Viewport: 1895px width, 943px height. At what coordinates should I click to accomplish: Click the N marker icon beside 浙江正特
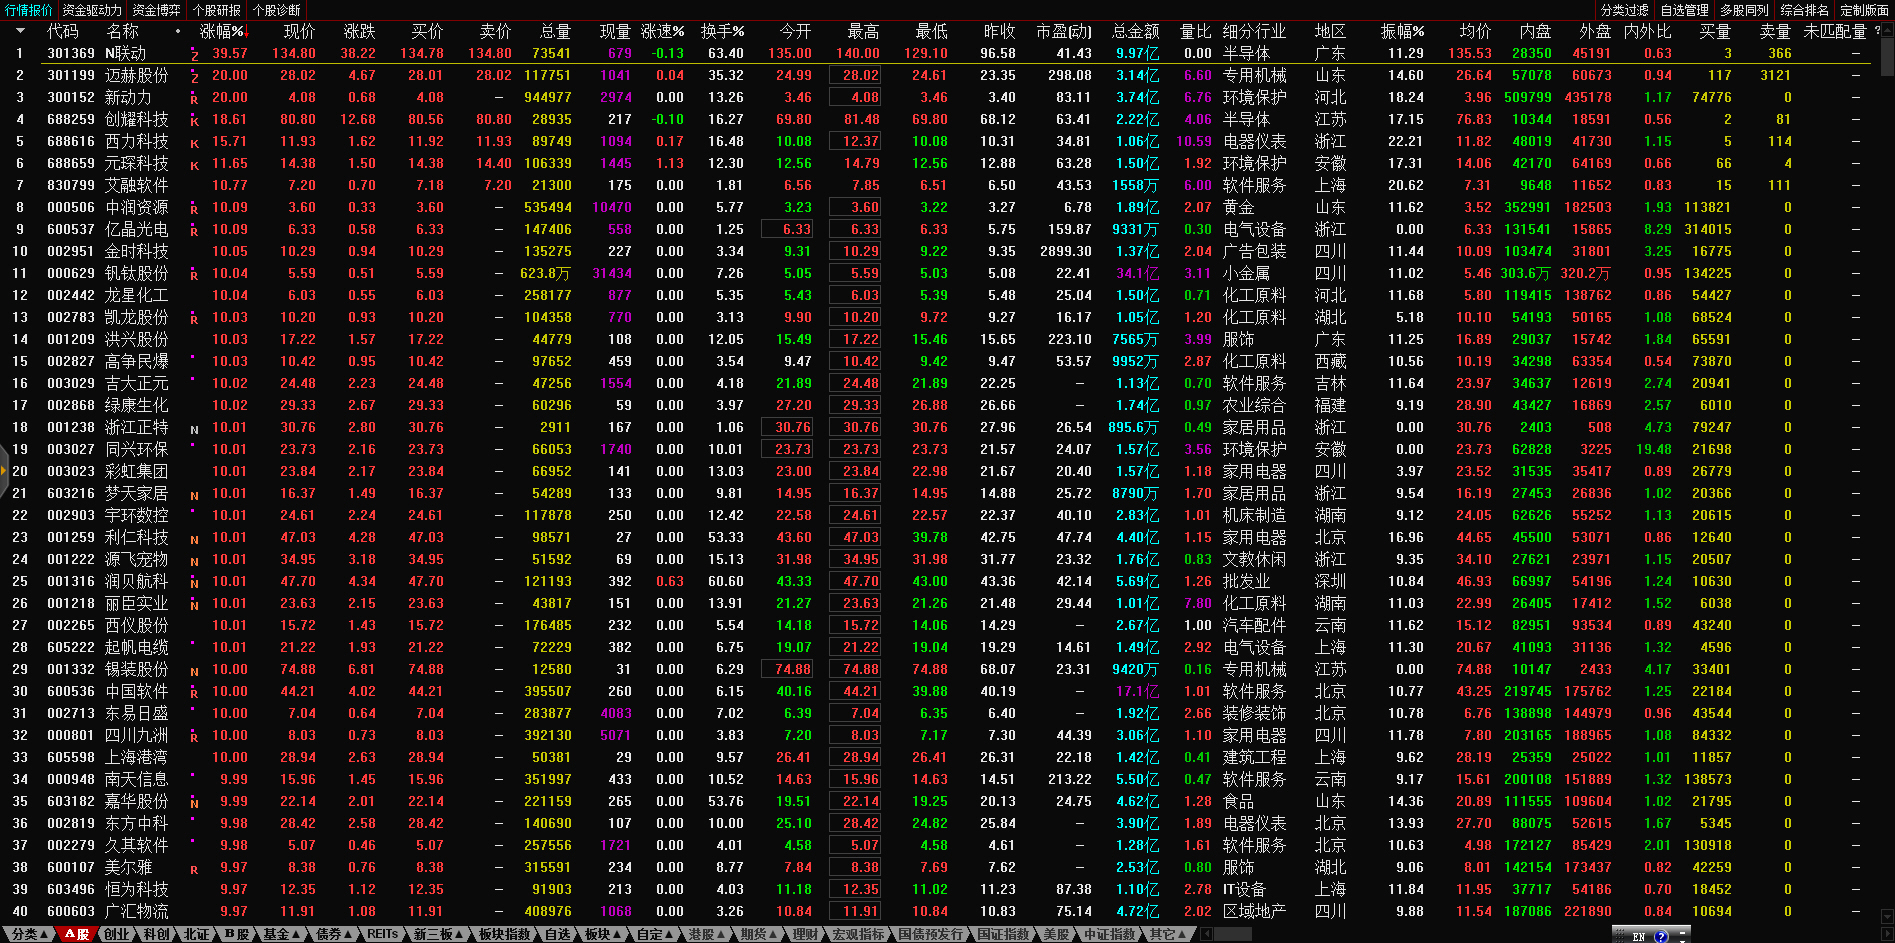[x=194, y=429]
